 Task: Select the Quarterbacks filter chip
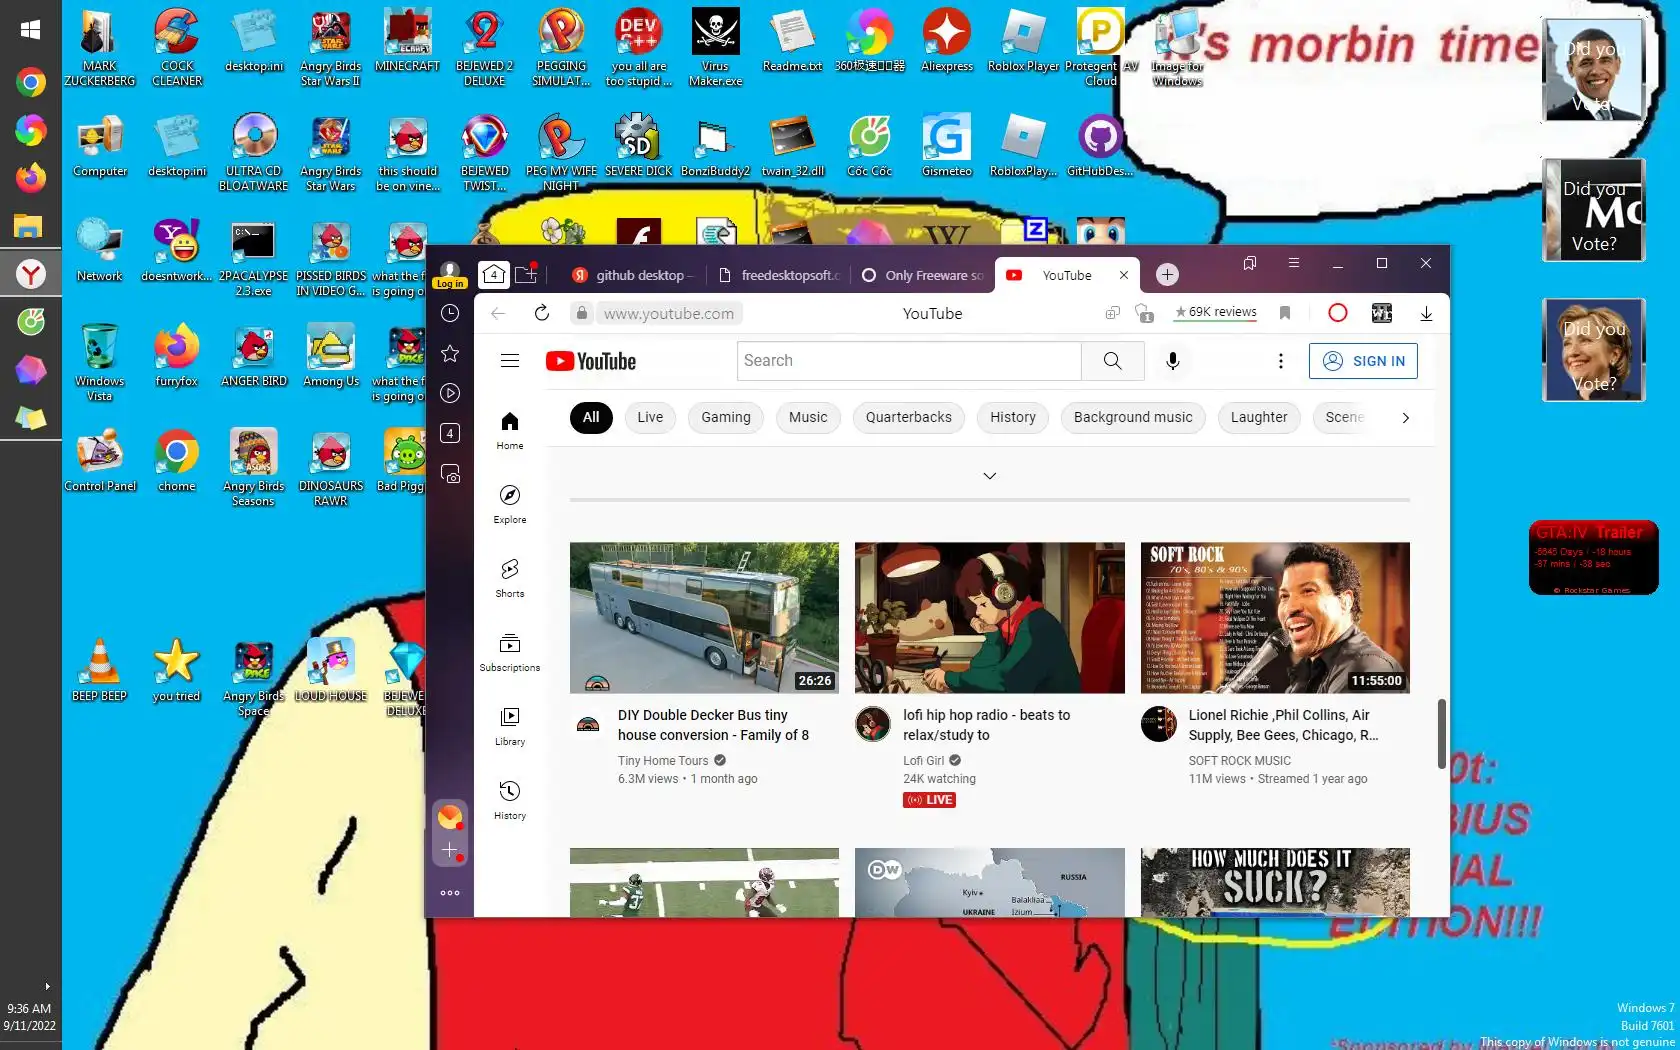click(x=909, y=417)
